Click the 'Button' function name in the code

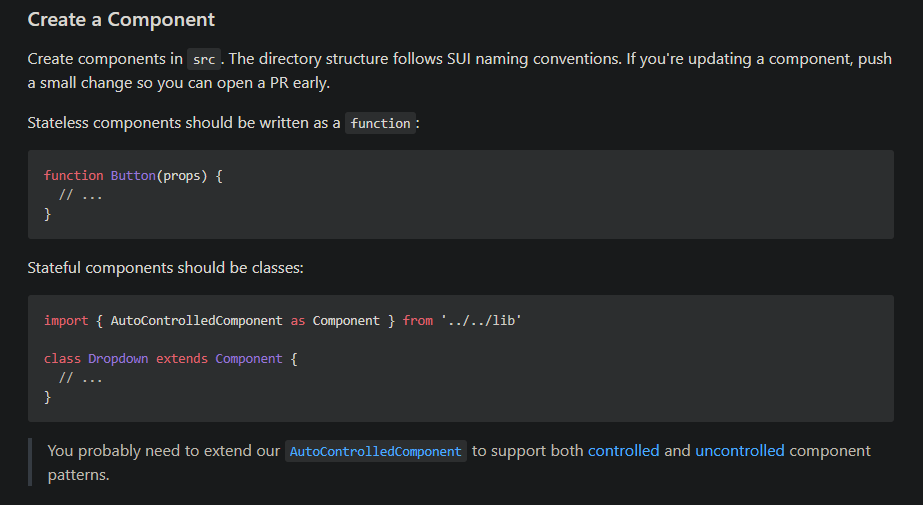(x=133, y=175)
